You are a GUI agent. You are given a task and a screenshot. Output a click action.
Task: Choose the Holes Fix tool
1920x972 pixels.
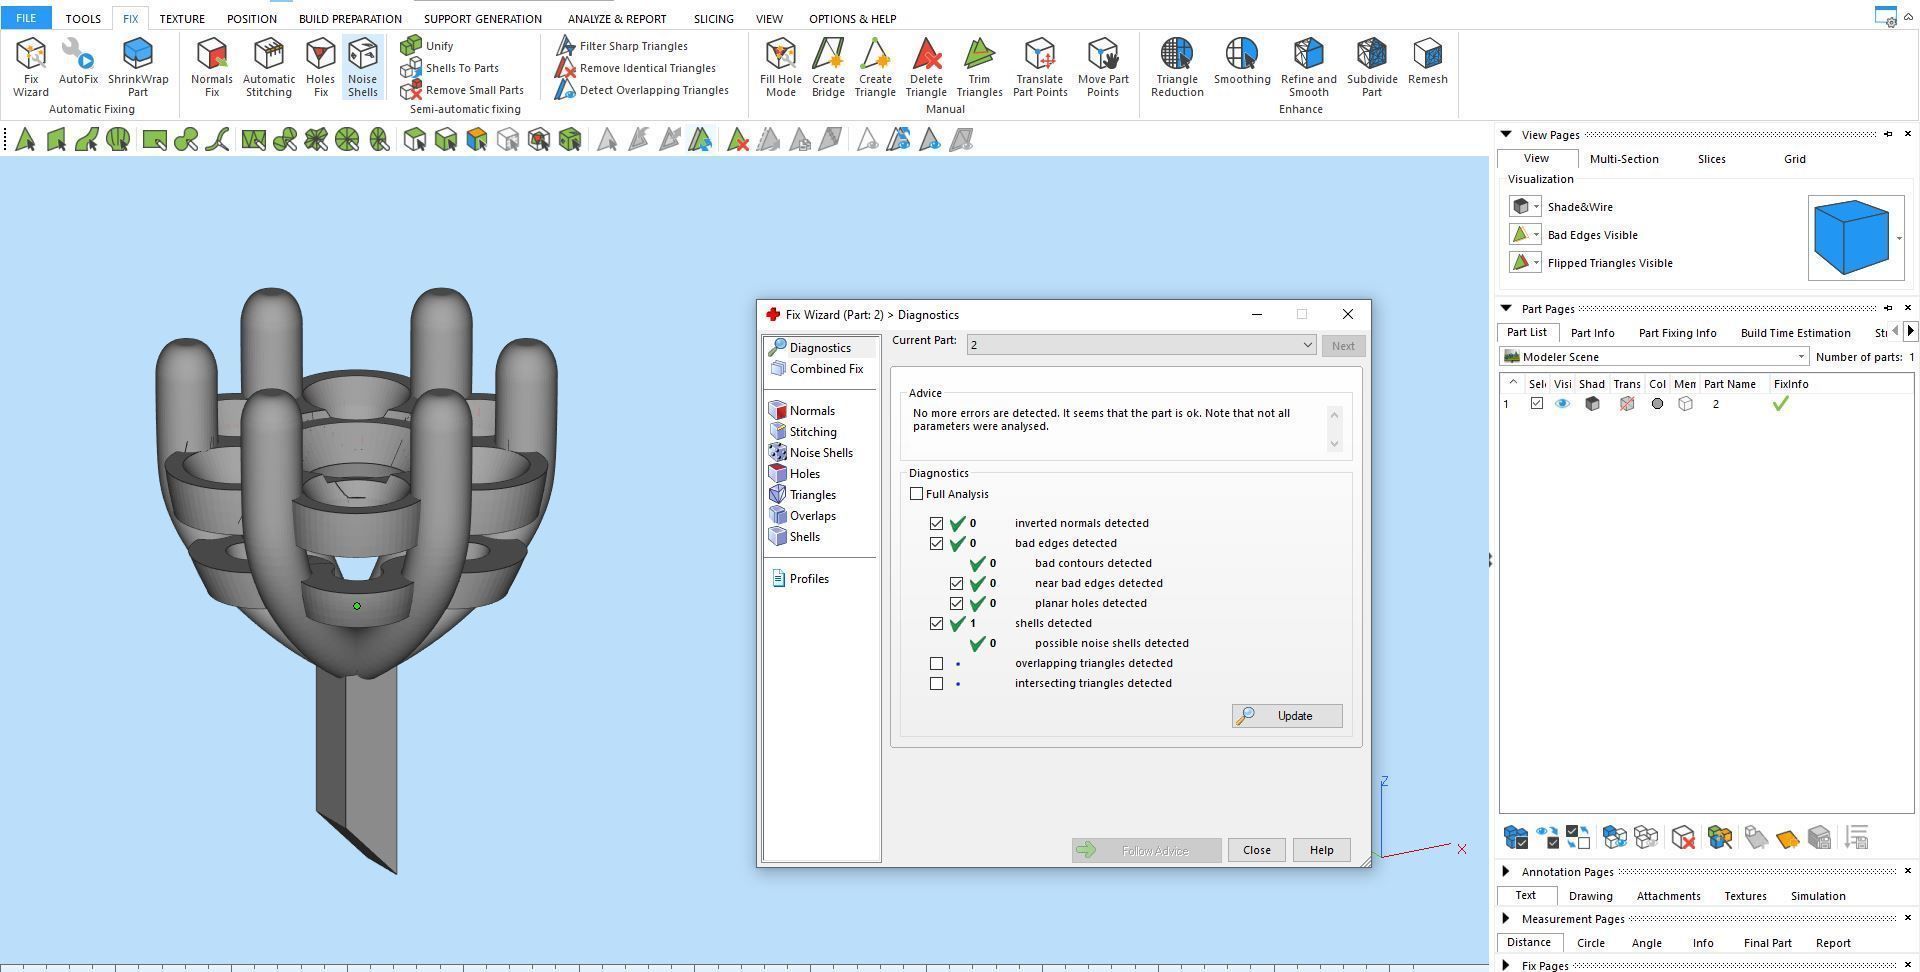pos(320,67)
